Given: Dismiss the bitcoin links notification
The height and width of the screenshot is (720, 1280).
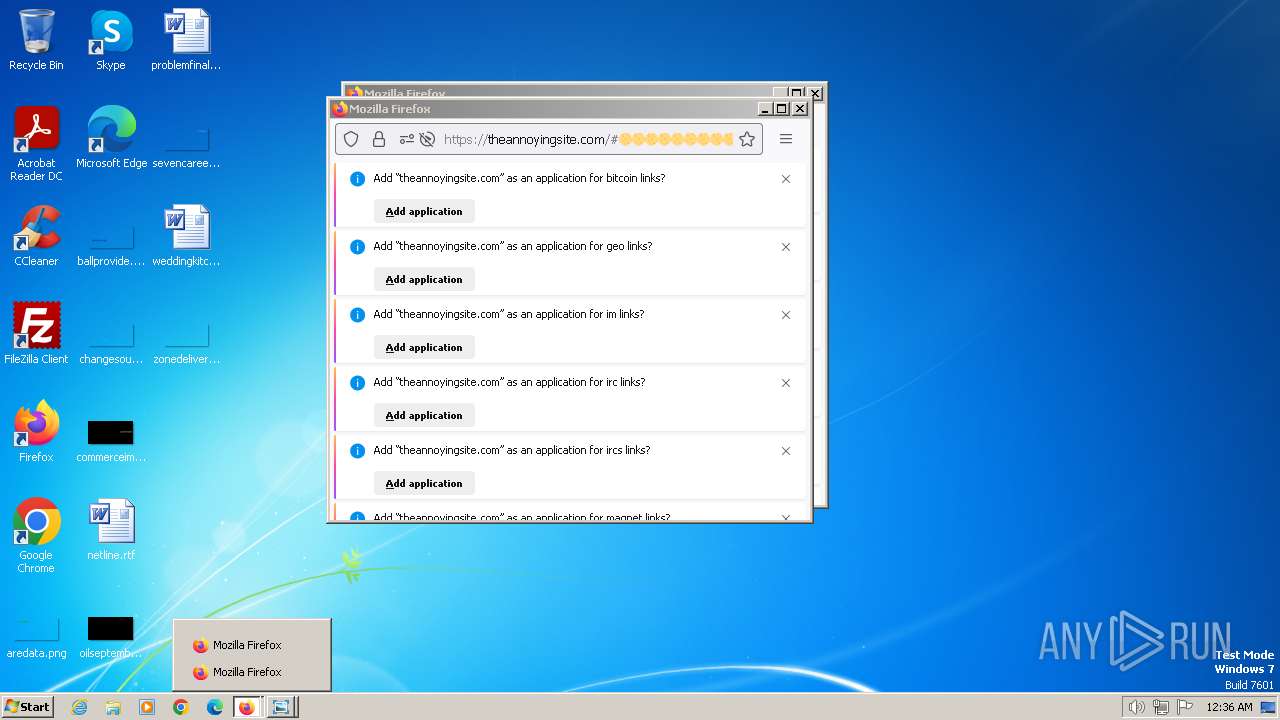Looking at the screenshot, I should [x=786, y=179].
